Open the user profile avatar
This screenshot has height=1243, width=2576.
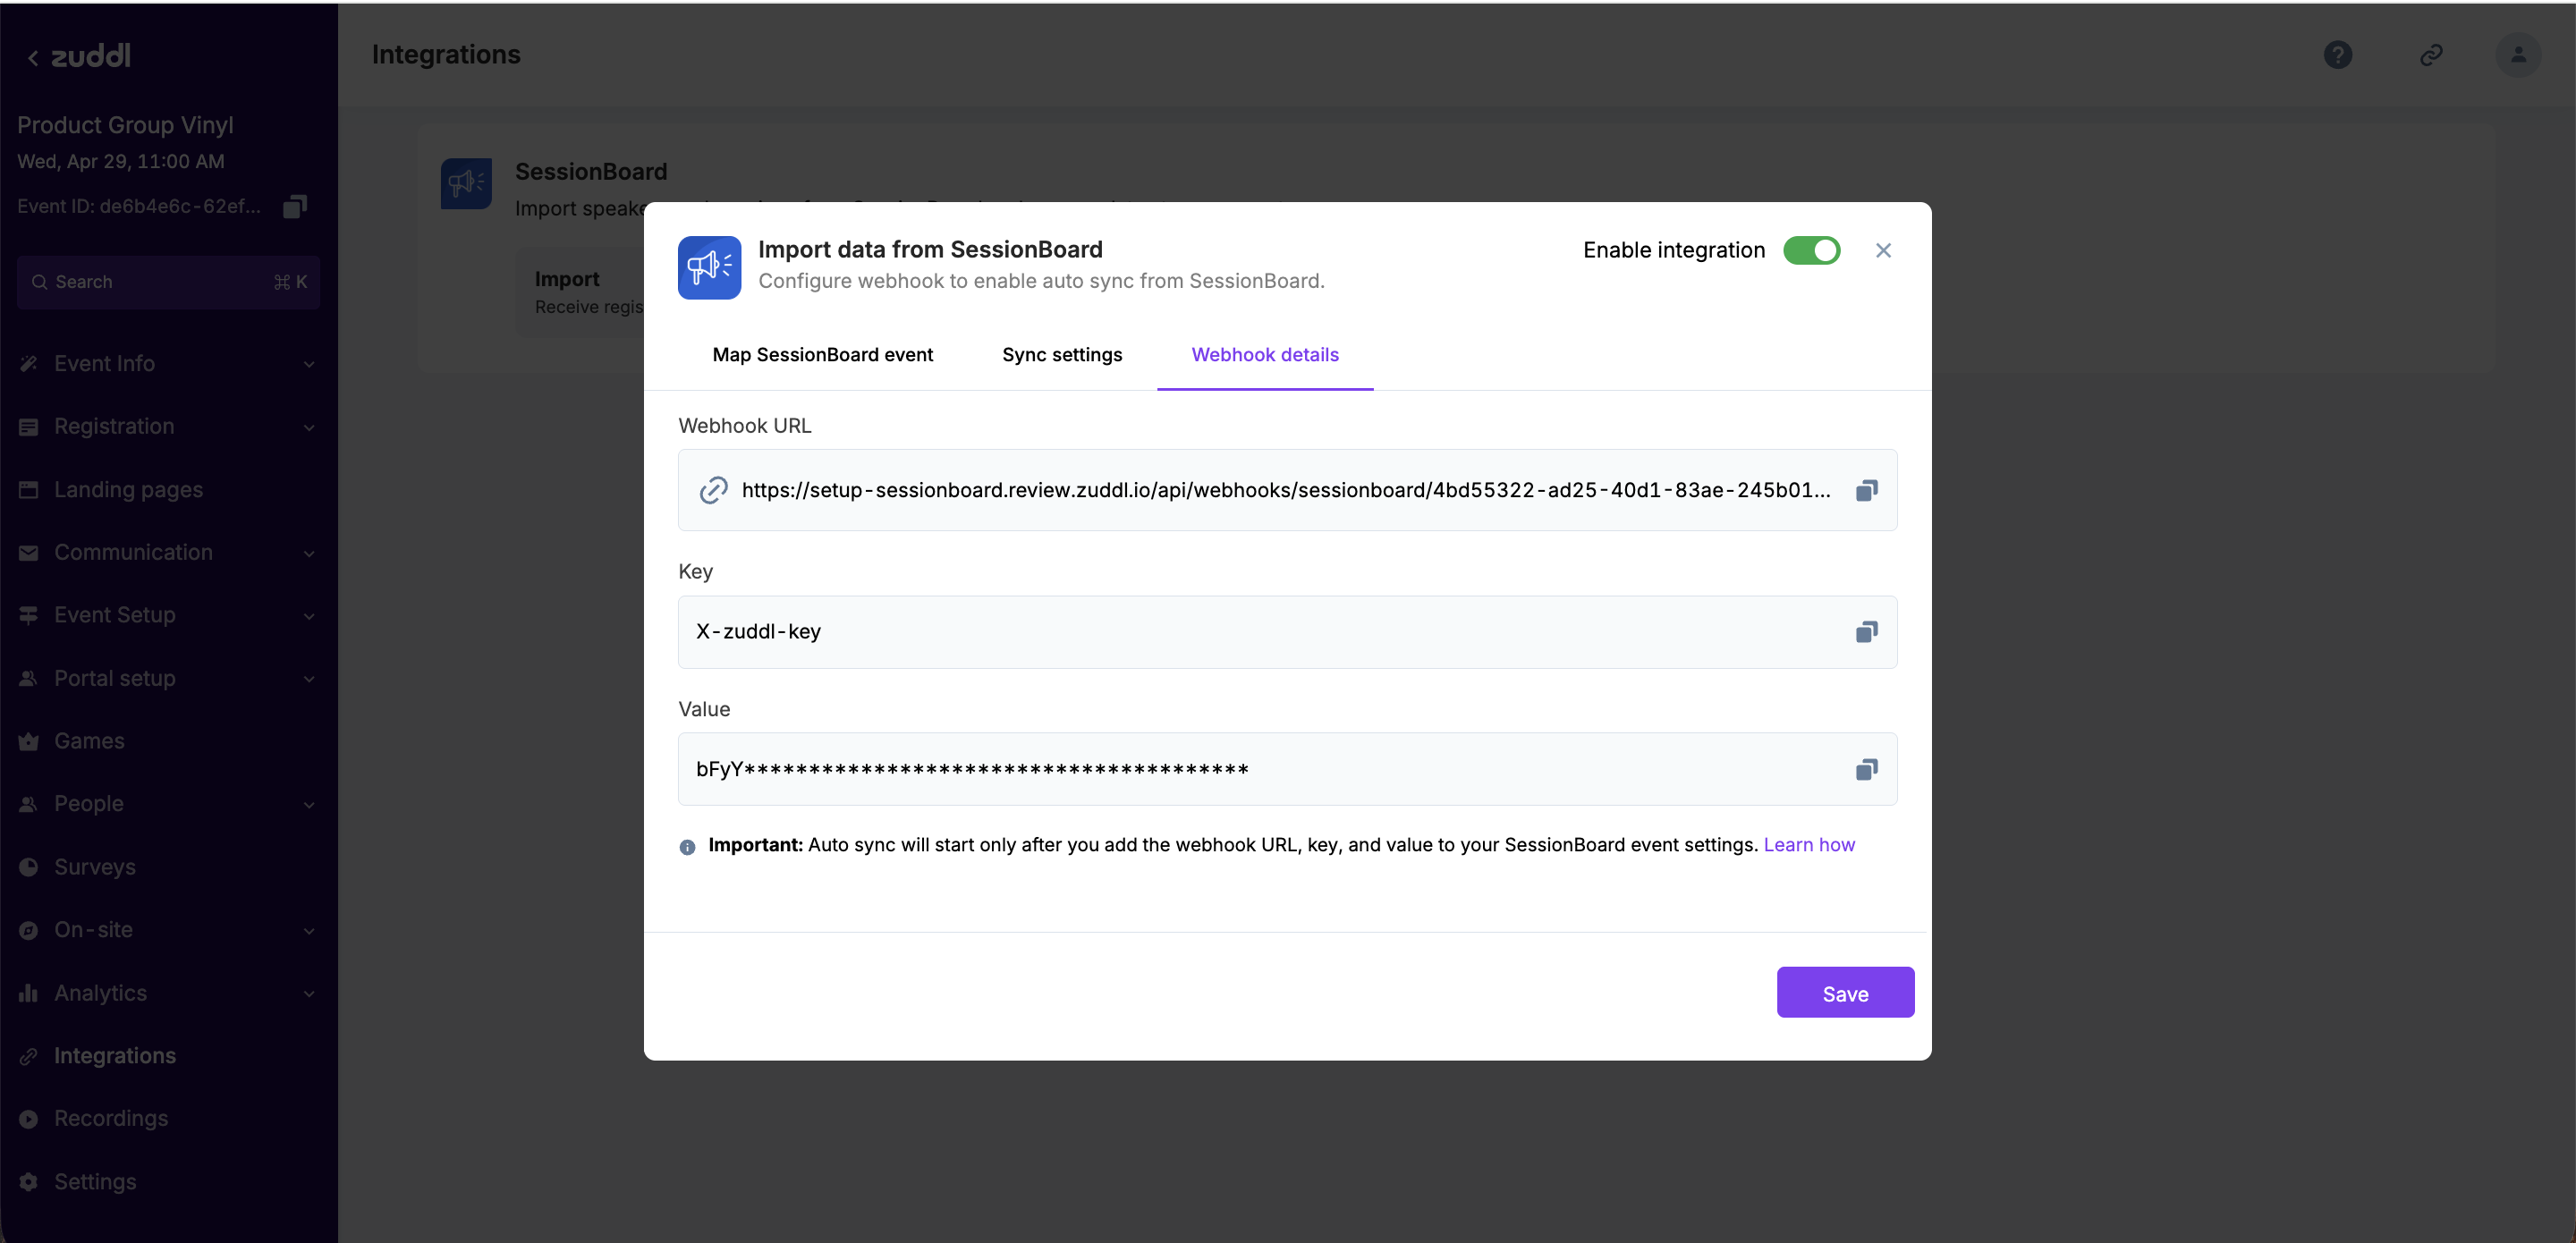tap(2518, 55)
